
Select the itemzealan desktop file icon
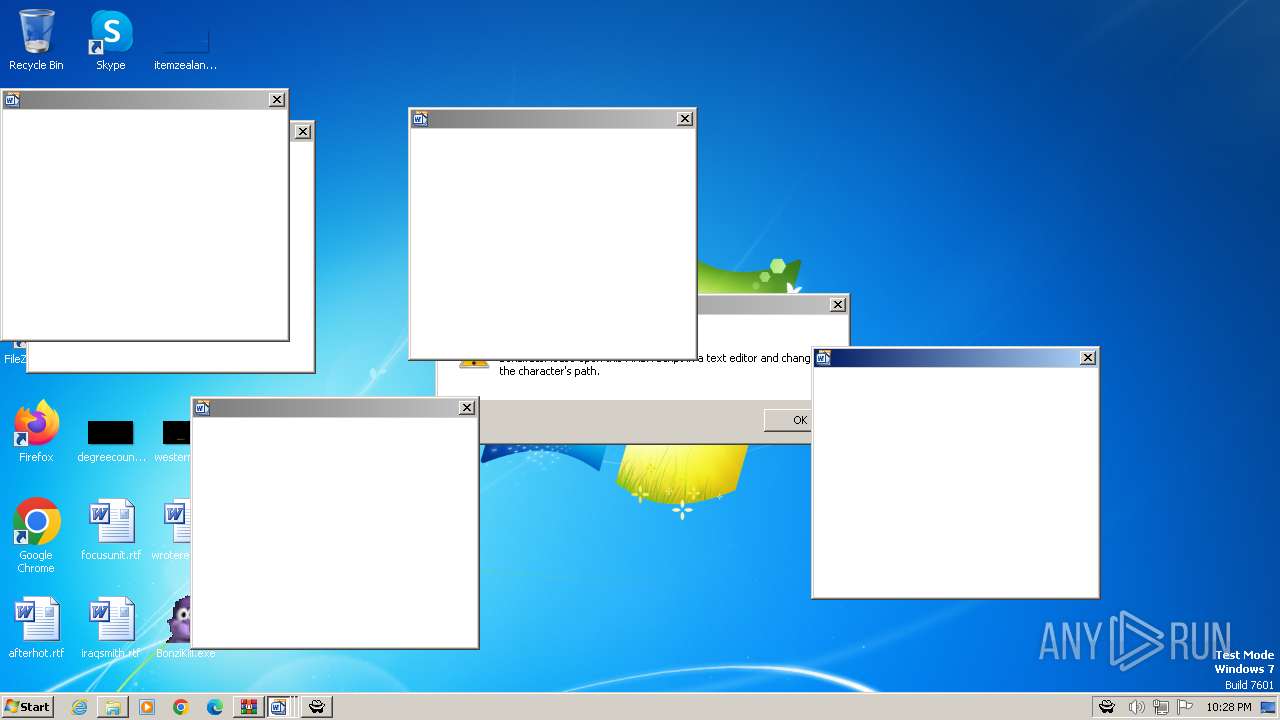pos(185,45)
